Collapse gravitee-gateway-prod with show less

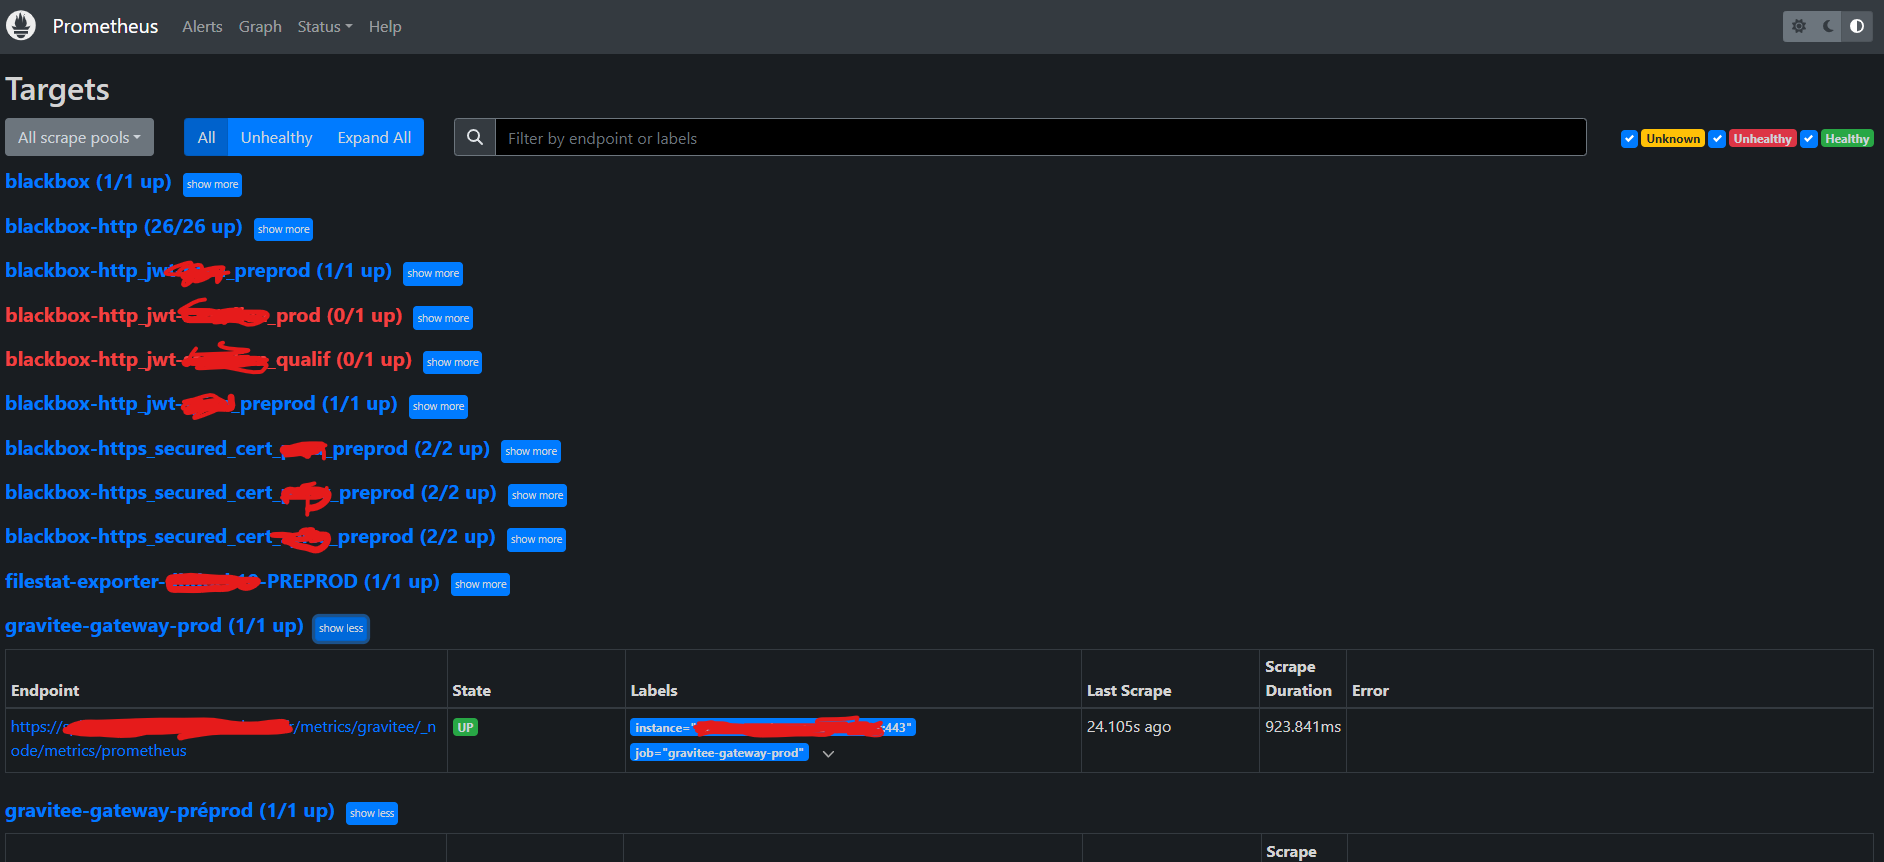341,628
